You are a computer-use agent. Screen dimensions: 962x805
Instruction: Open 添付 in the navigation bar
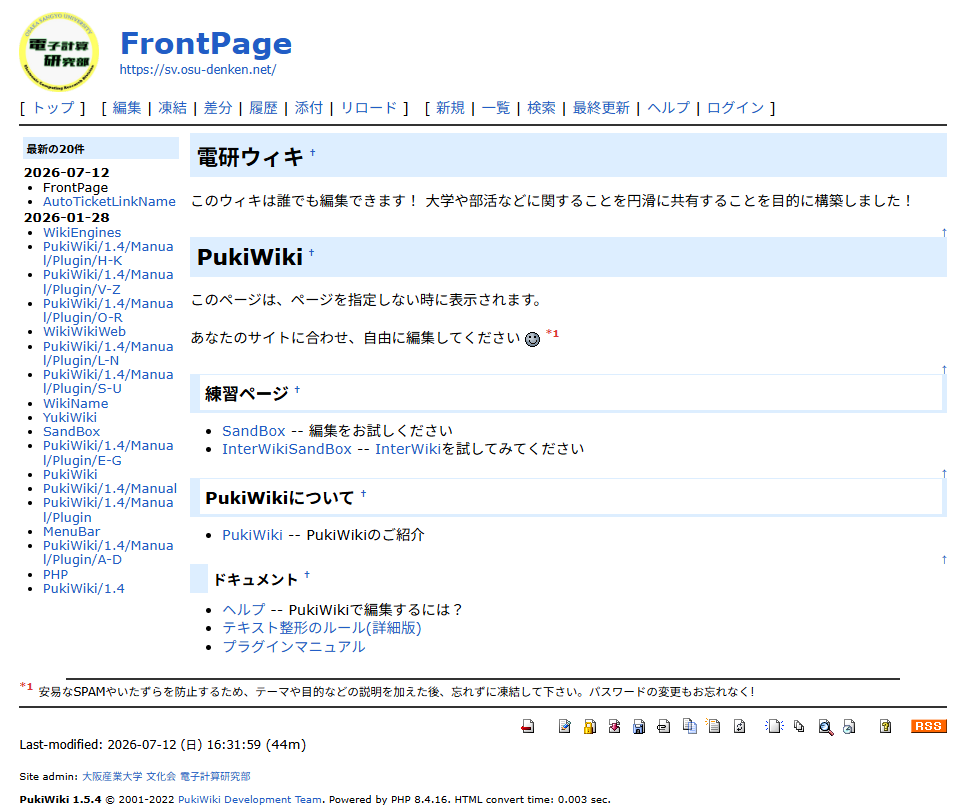pyautogui.click(x=309, y=108)
